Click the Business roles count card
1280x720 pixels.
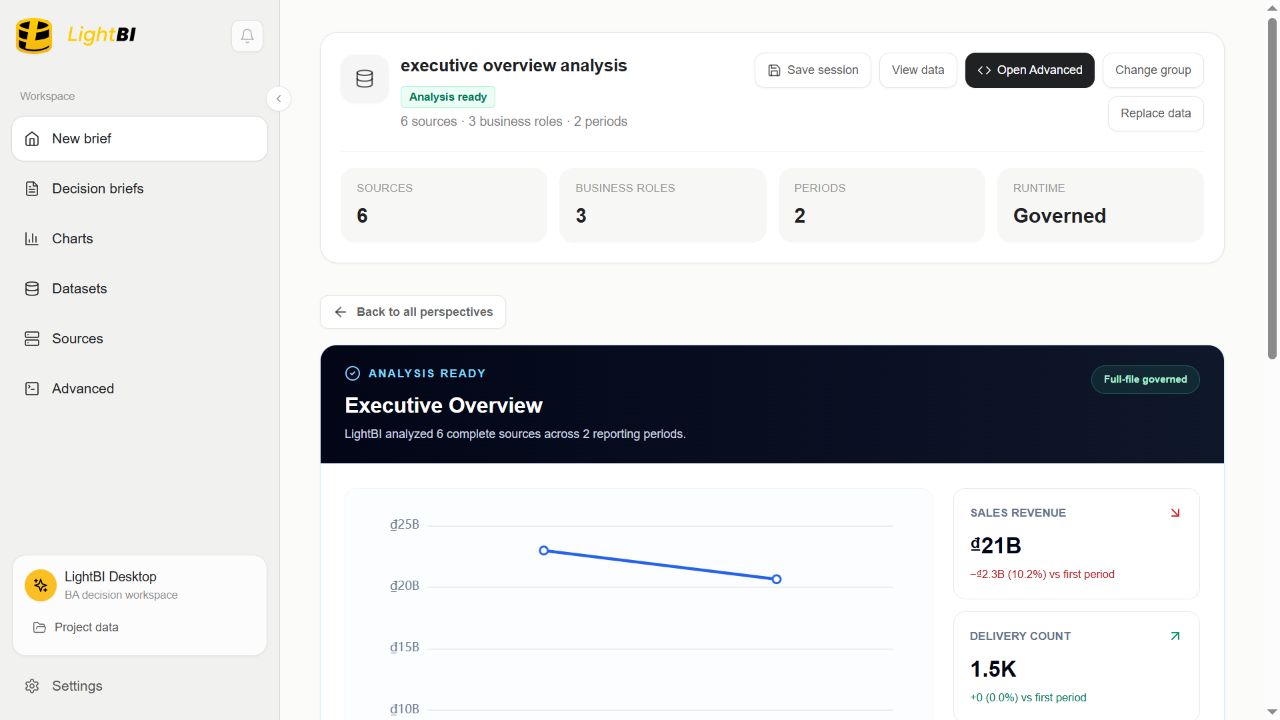663,205
